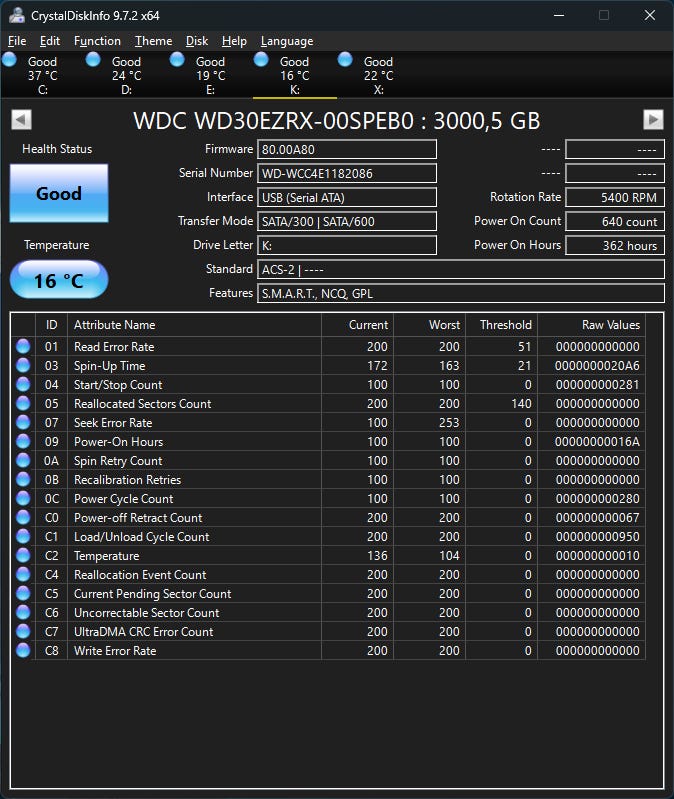Click status orb for Seek Error Rate
The image size is (674, 799).
(23, 422)
